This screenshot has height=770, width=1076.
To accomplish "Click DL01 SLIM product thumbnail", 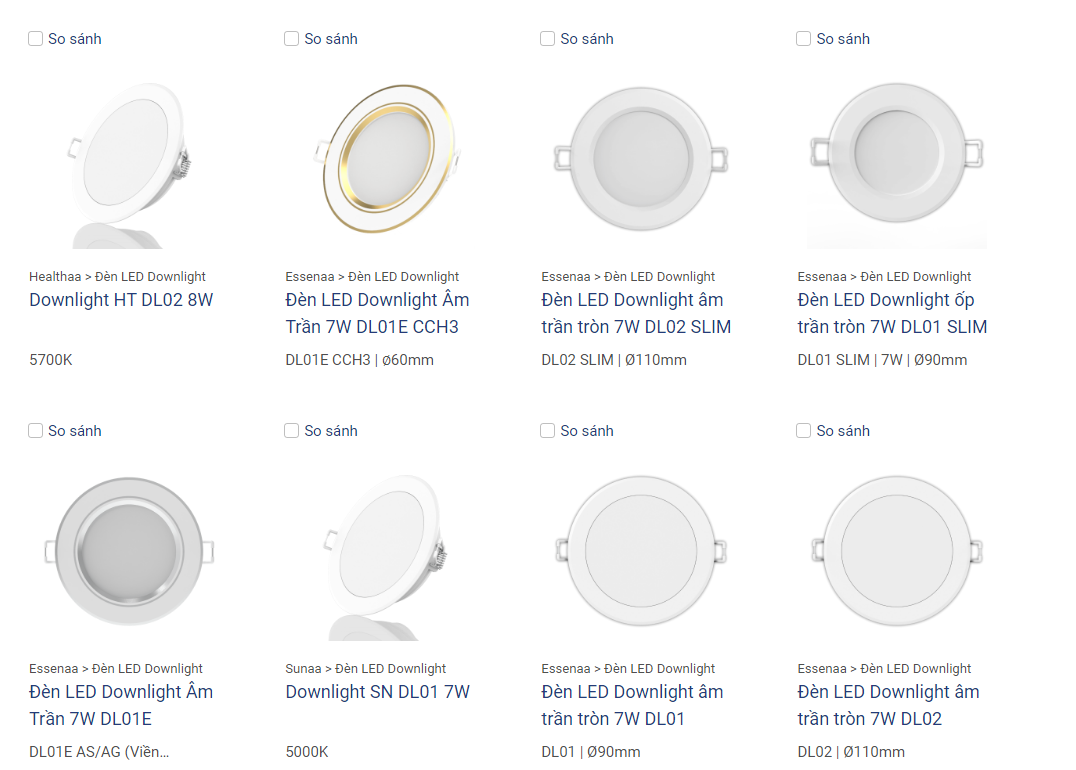I will coord(897,160).
